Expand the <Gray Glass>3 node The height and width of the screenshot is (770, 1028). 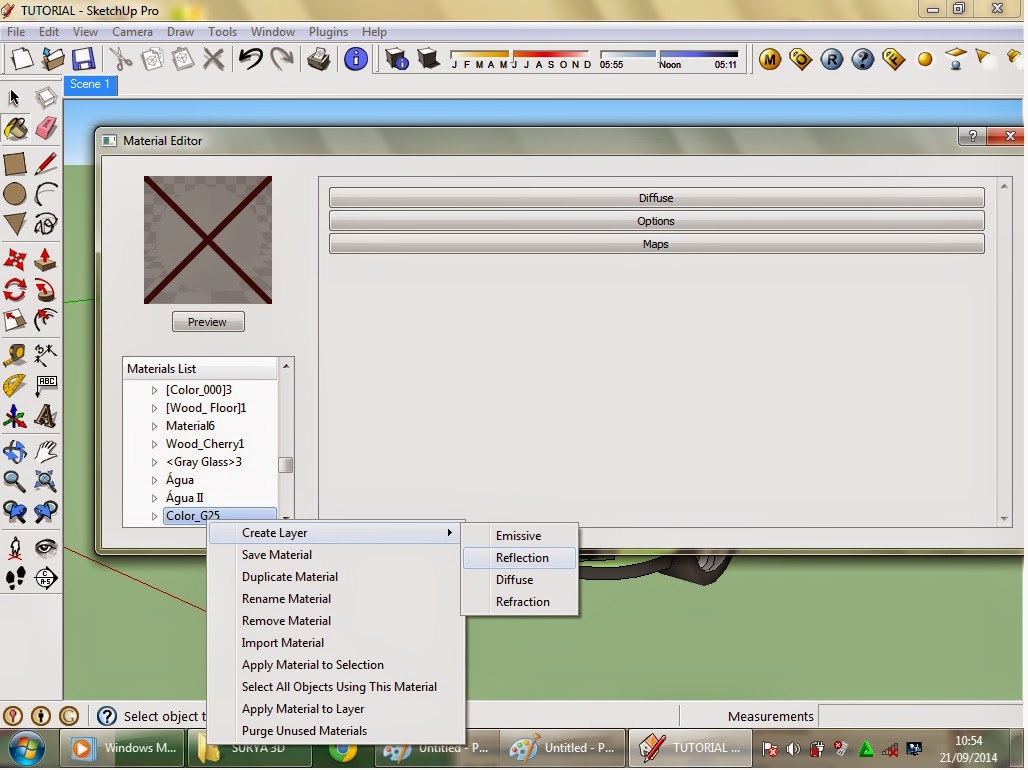[155, 462]
